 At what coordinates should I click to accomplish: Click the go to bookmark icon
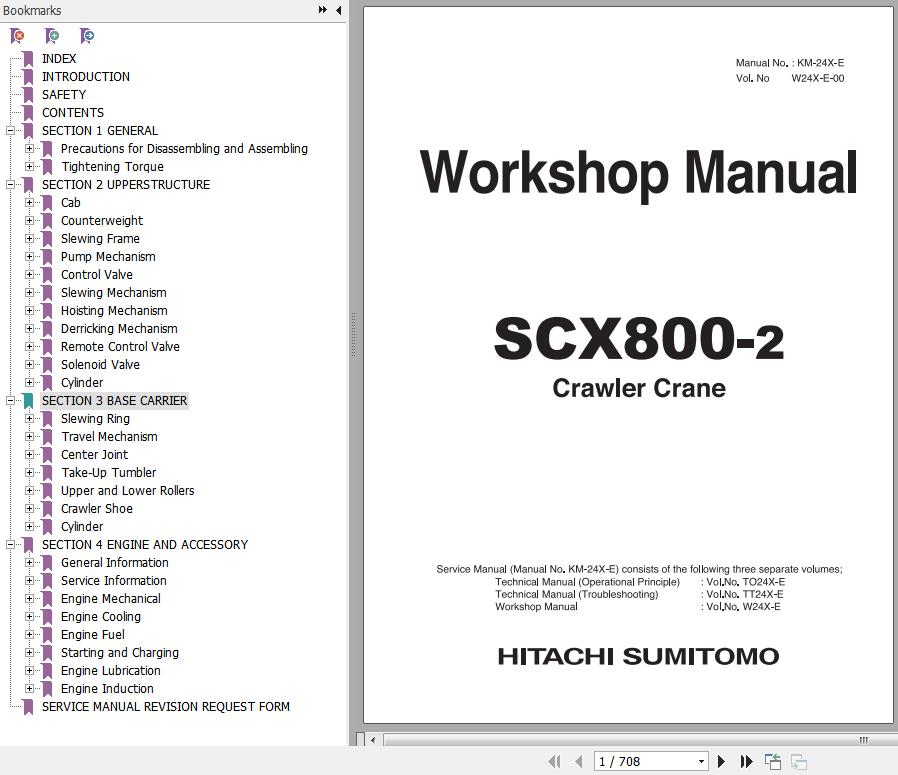87,36
